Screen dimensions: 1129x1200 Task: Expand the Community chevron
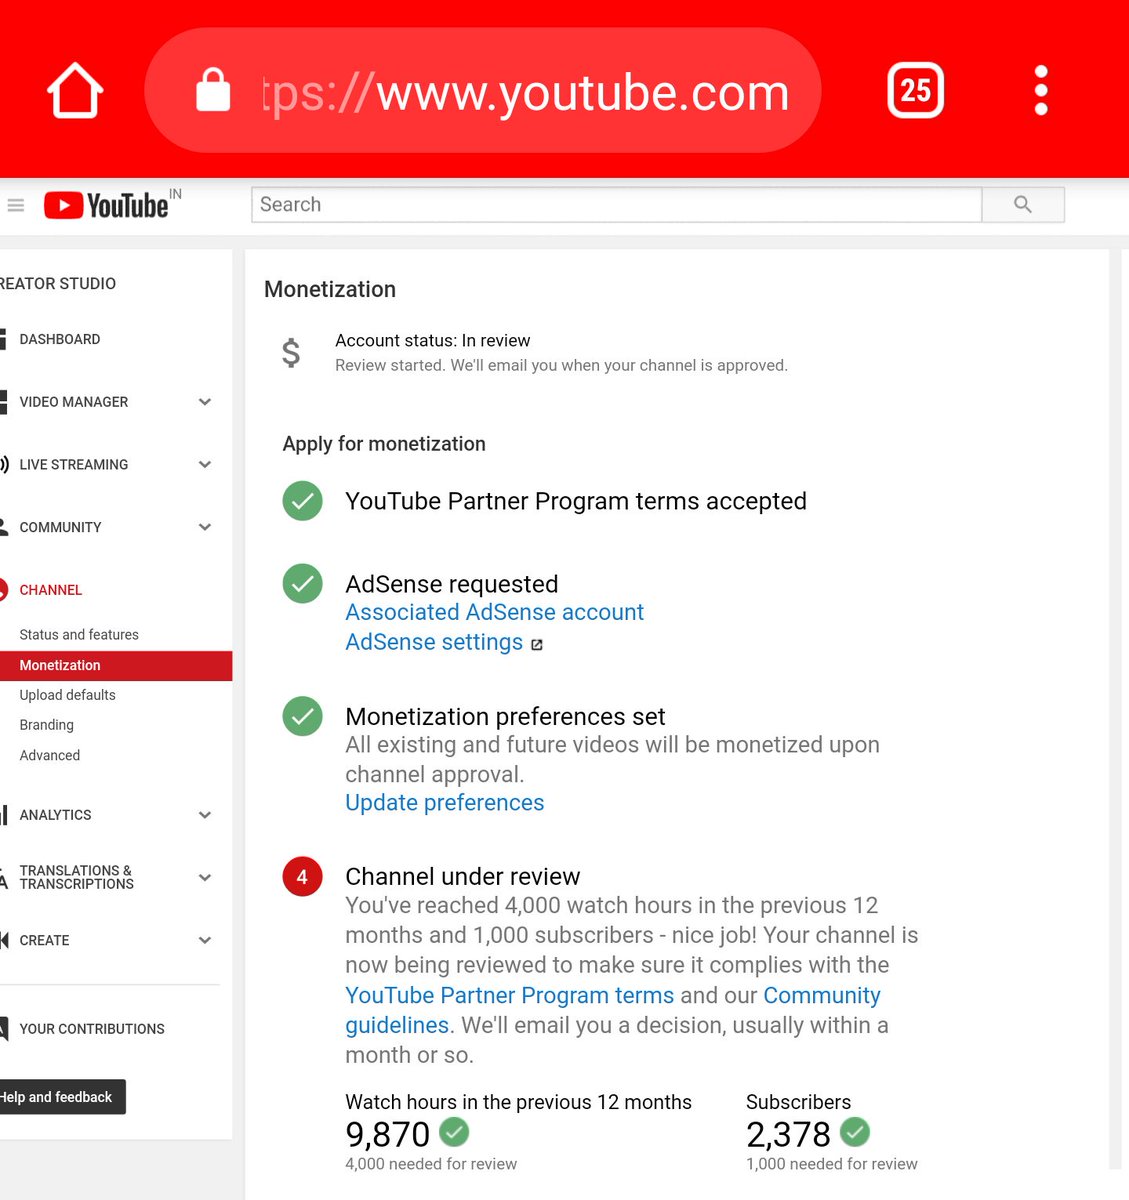(x=205, y=527)
